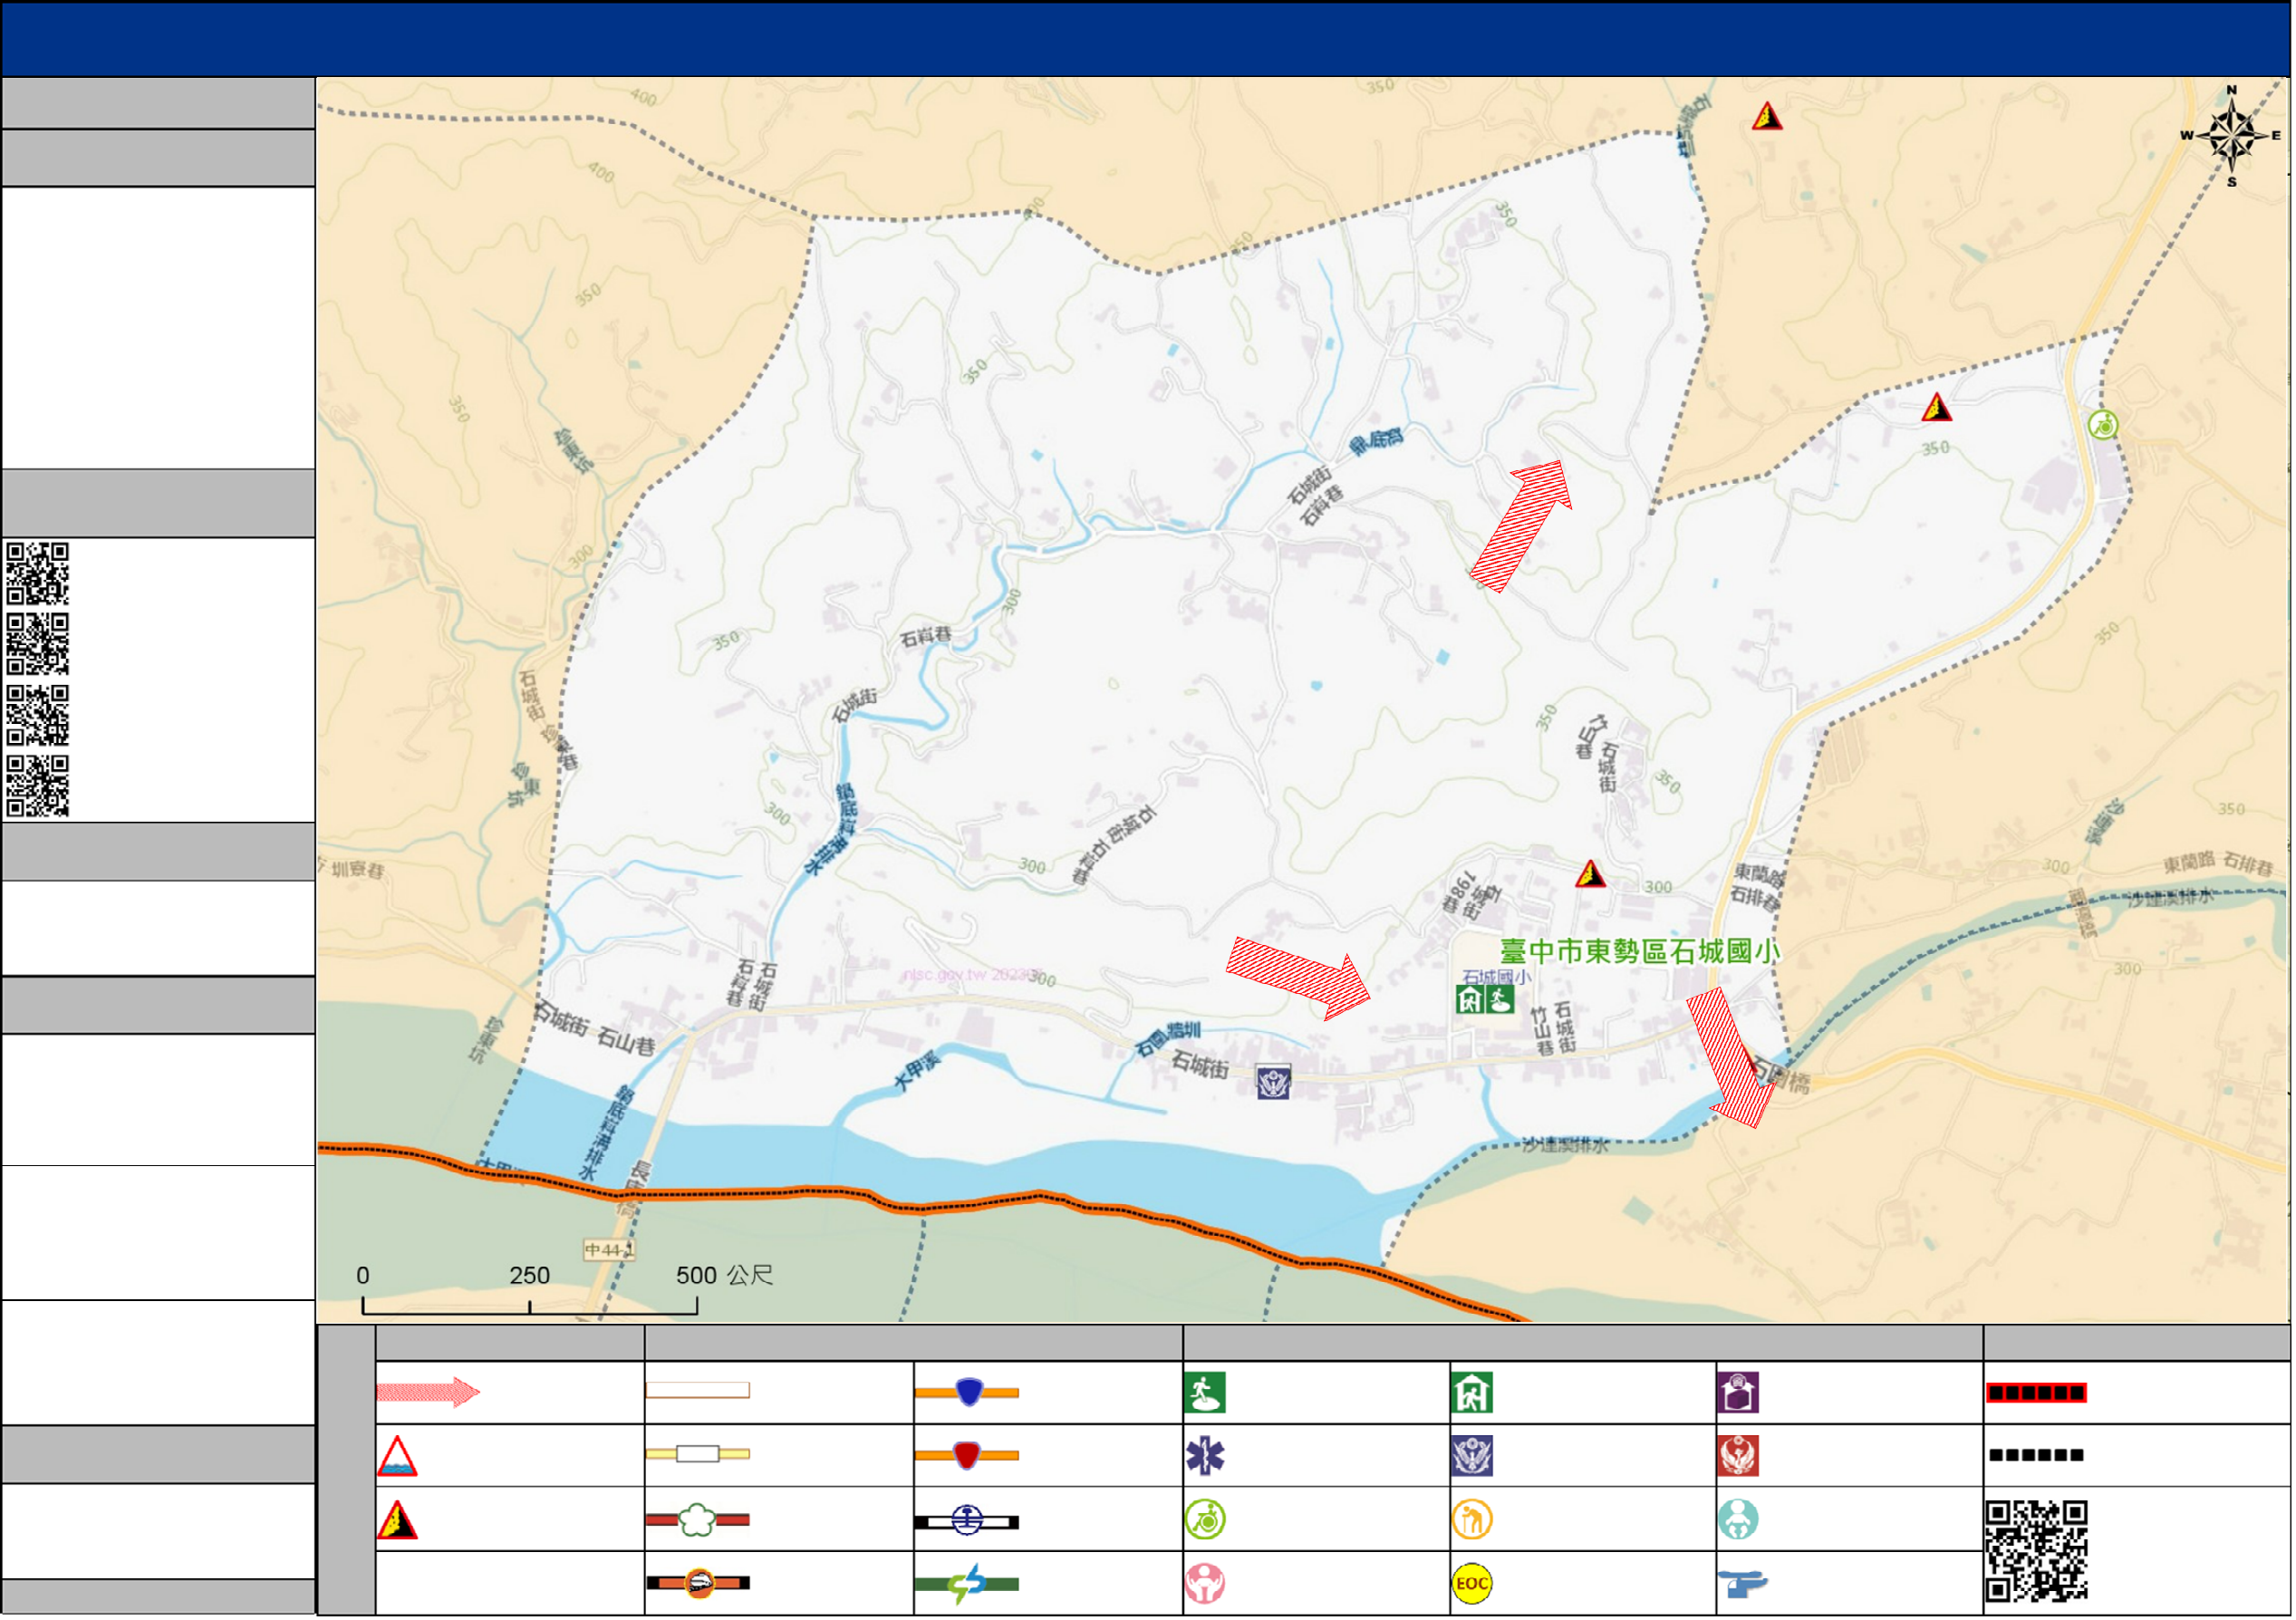Click the landslide marker above the eastern 350 contour label

click(1938, 407)
